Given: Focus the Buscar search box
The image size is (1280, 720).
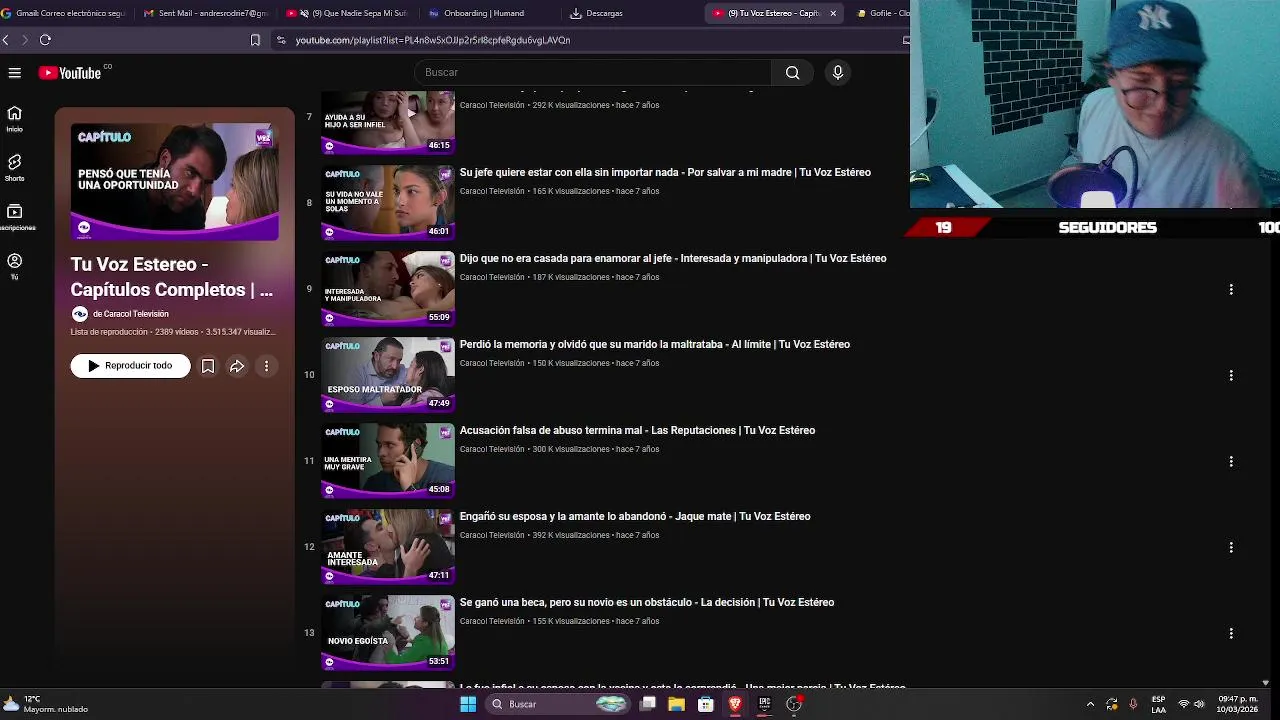Looking at the screenshot, I should tap(593, 72).
